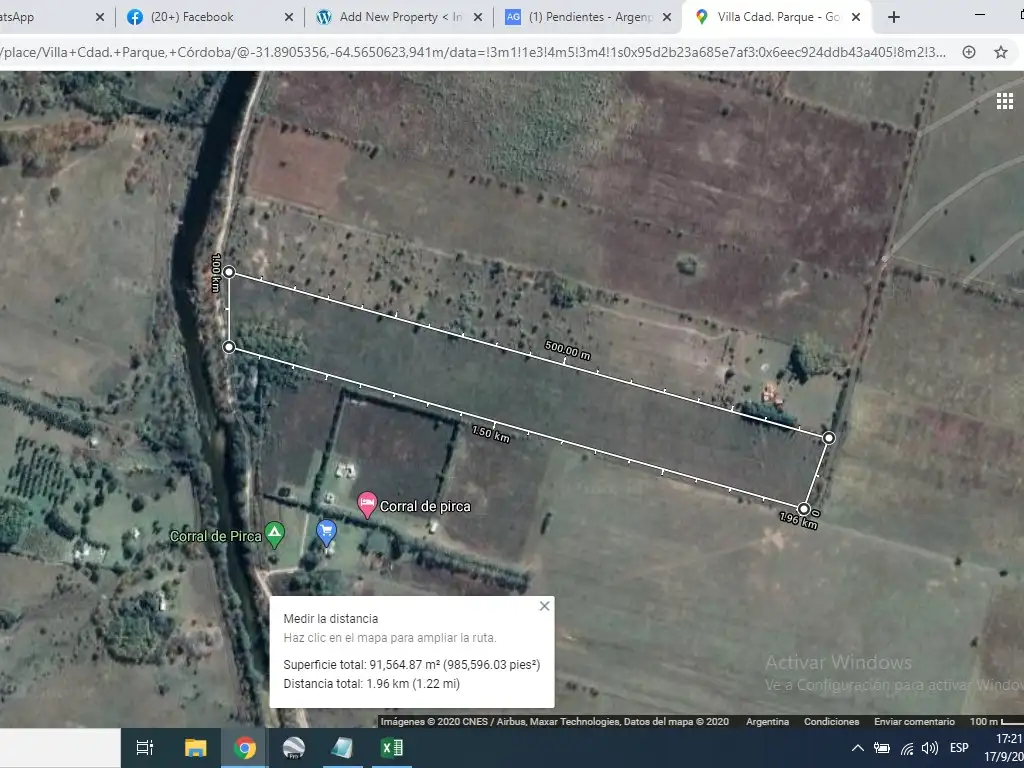Expand the hidden system tray icons chevron
This screenshot has width=1024, height=768.
pos(857,748)
